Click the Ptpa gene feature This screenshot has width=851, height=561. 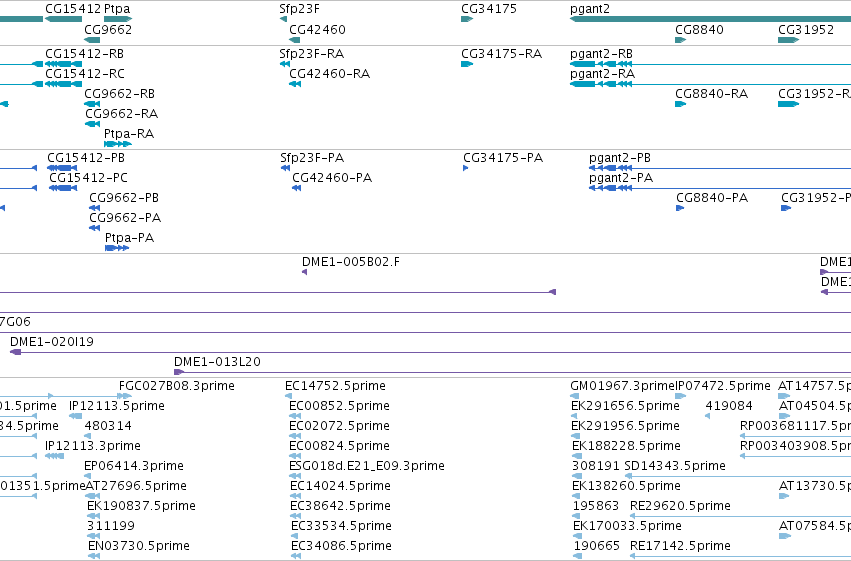pos(118,19)
